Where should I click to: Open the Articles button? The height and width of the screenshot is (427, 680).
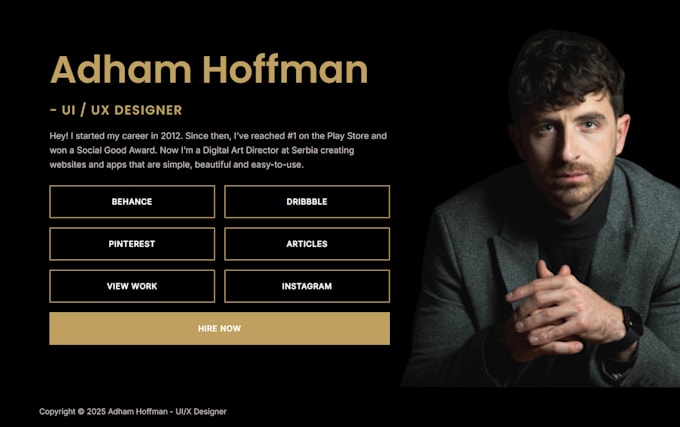(x=307, y=244)
